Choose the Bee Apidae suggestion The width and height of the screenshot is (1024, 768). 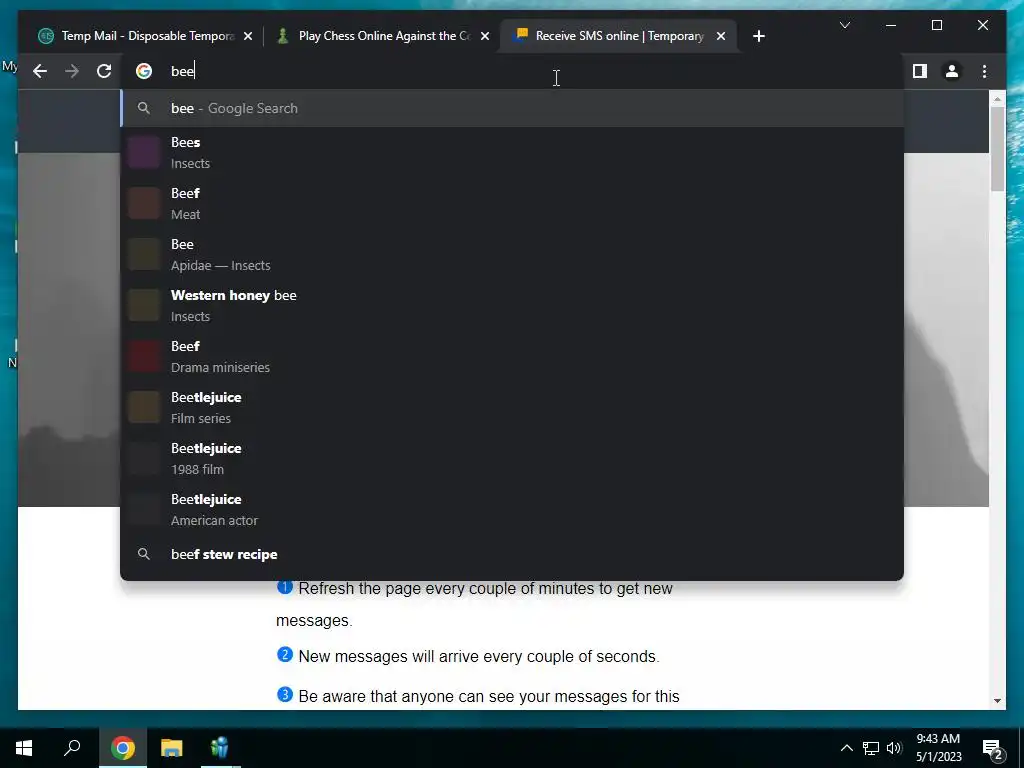[512, 255]
